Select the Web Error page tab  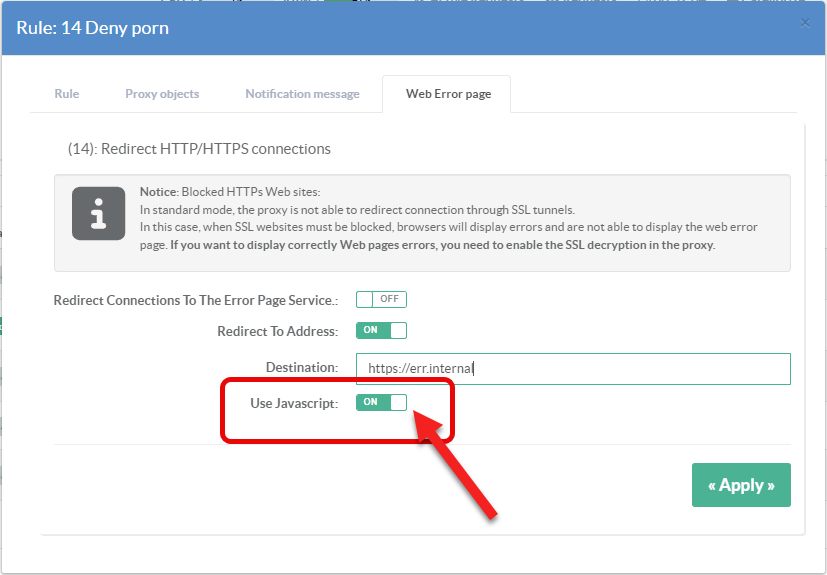[x=447, y=94]
